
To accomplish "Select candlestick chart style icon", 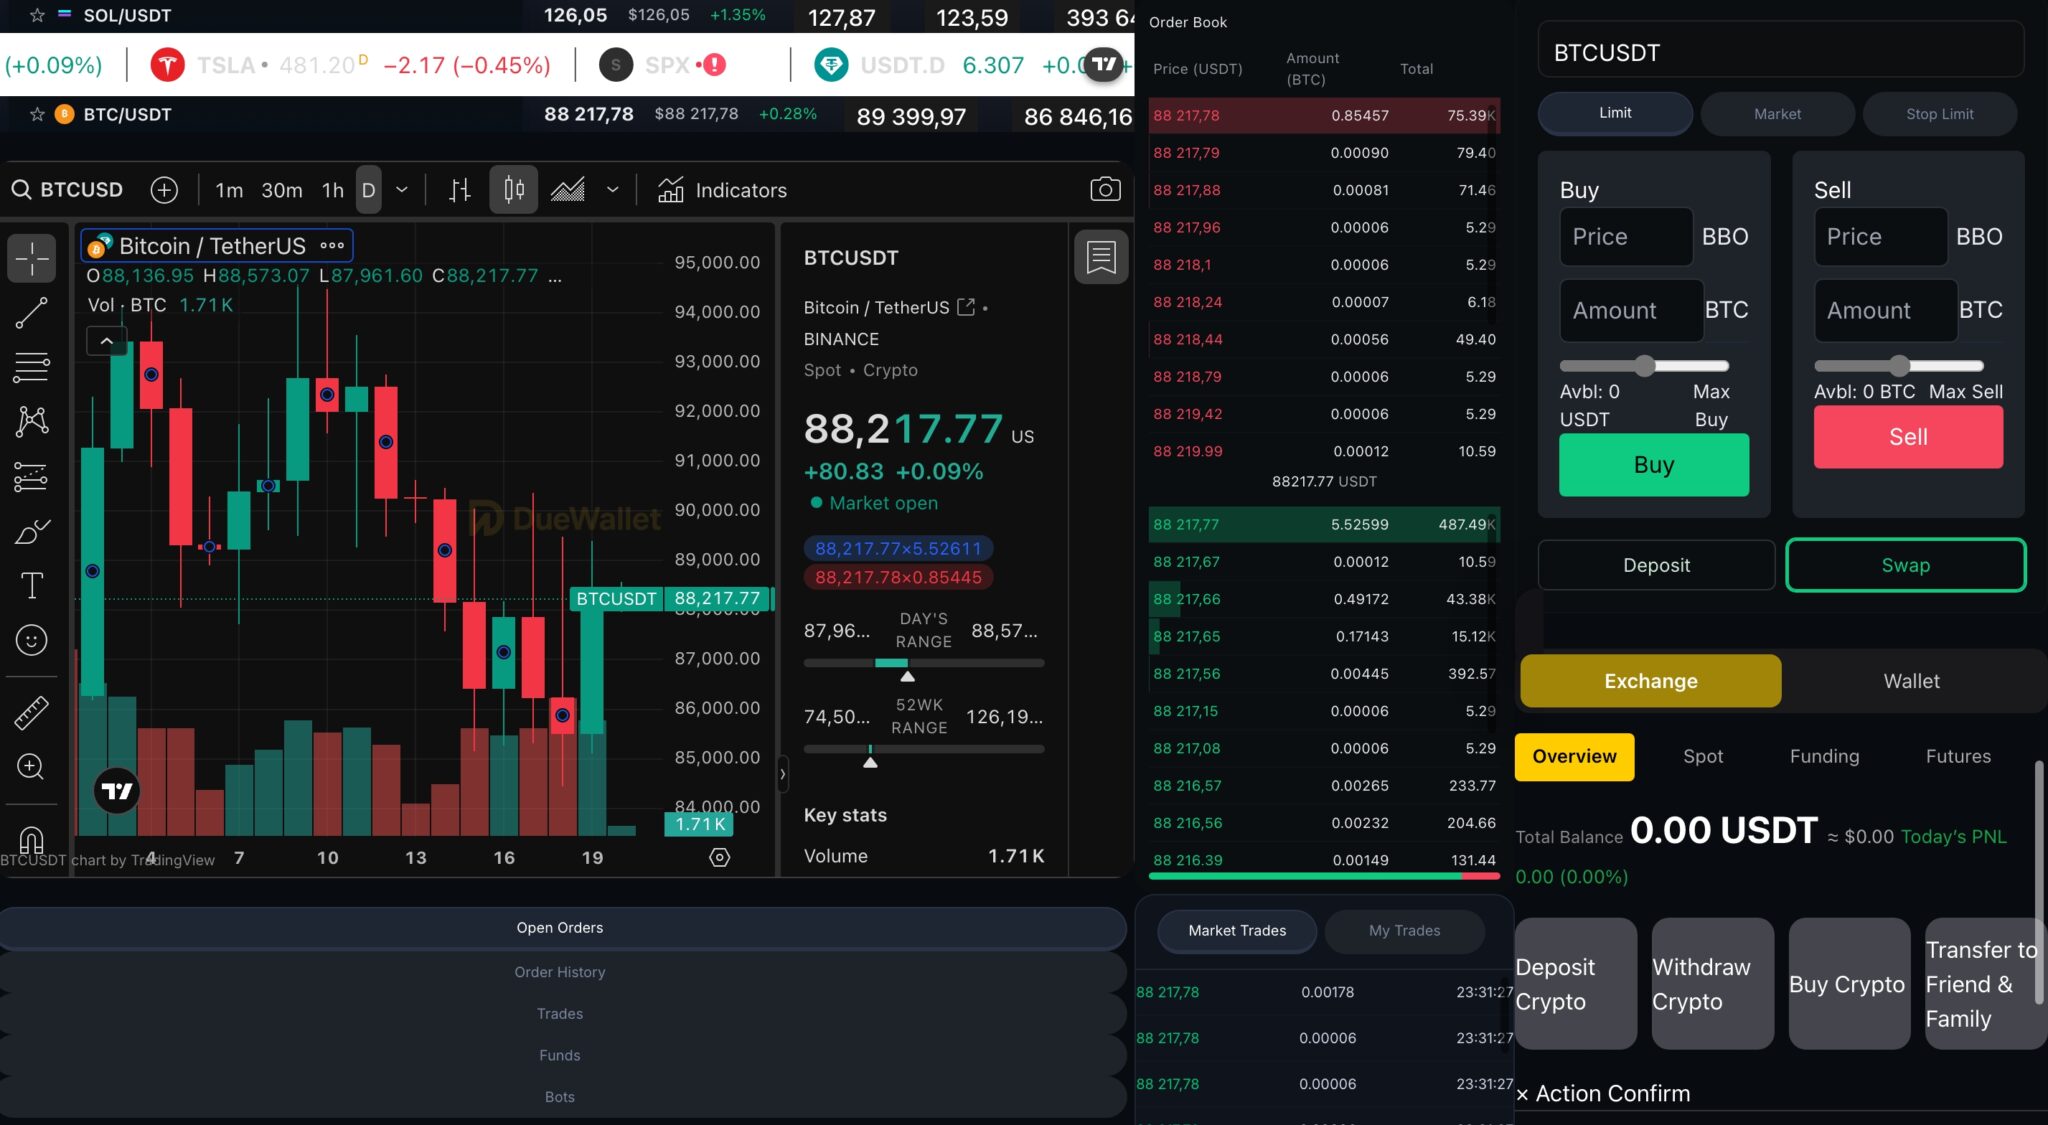I will (513, 190).
